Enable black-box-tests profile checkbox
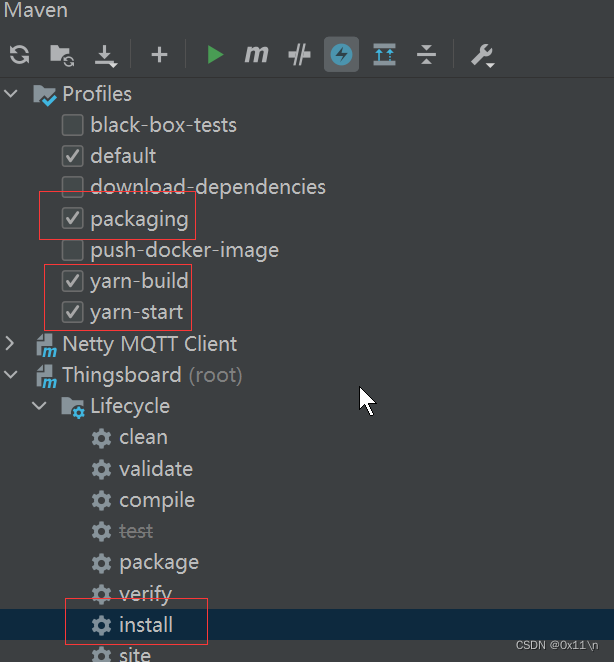The width and height of the screenshot is (614, 662). [73, 125]
